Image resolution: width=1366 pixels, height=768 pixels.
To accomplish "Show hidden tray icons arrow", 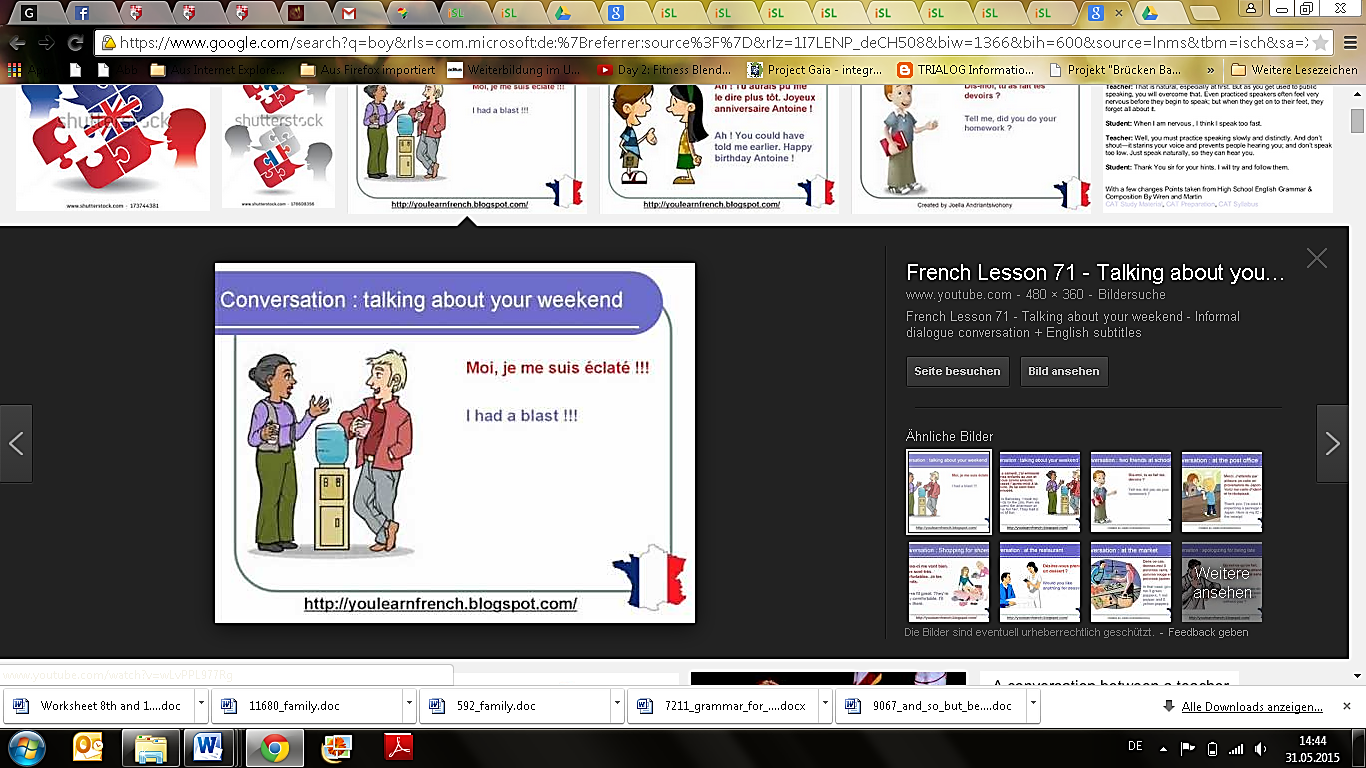I will (1164, 748).
